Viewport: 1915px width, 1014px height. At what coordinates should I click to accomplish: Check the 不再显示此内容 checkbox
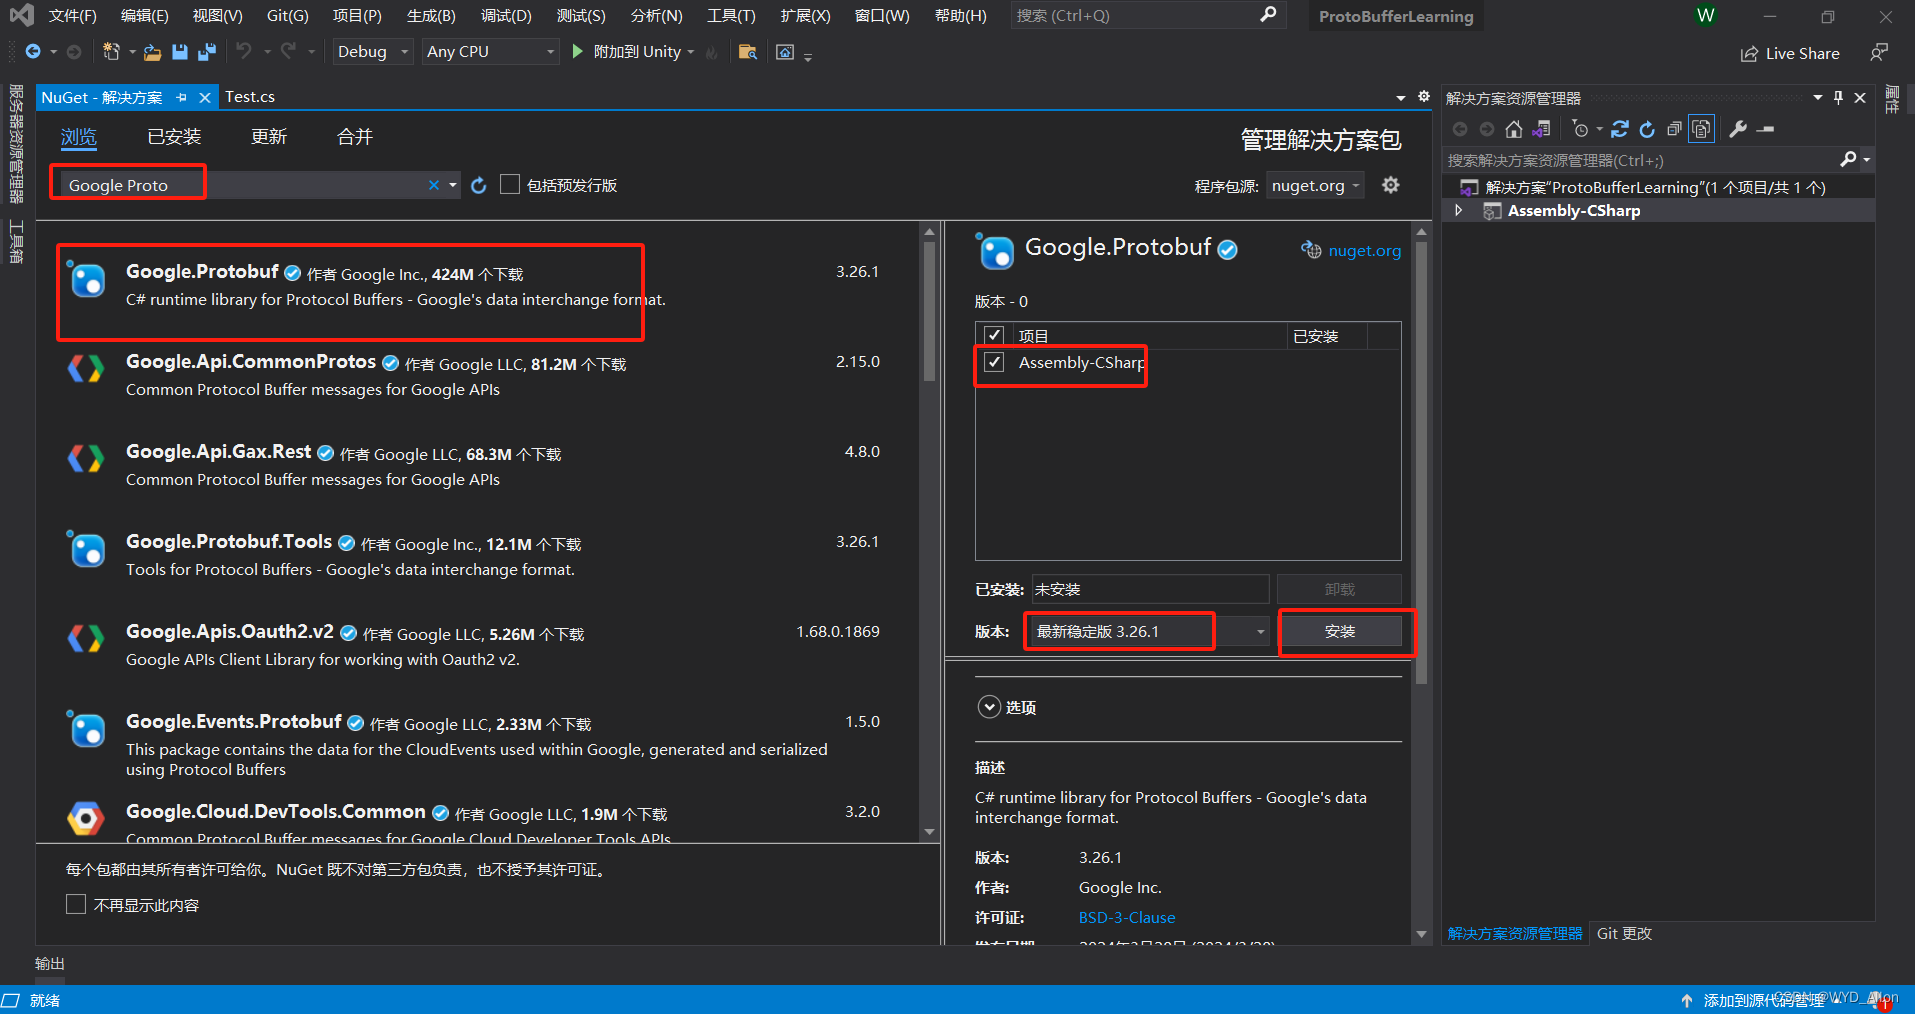76,904
